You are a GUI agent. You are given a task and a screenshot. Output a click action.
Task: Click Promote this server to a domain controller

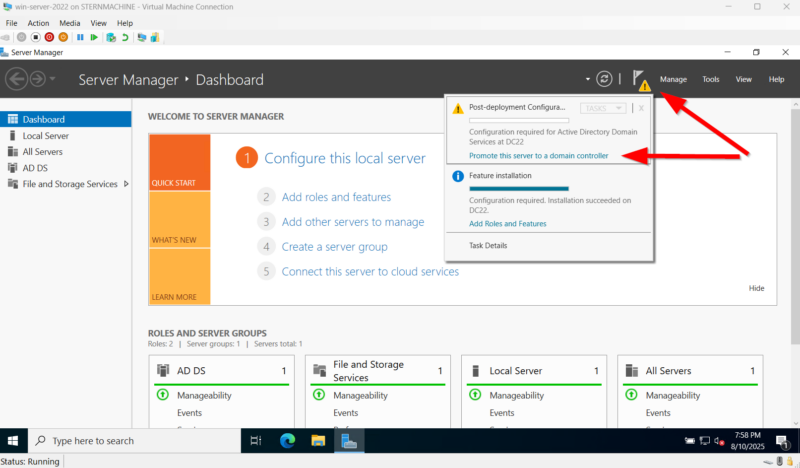click(x=538, y=156)
